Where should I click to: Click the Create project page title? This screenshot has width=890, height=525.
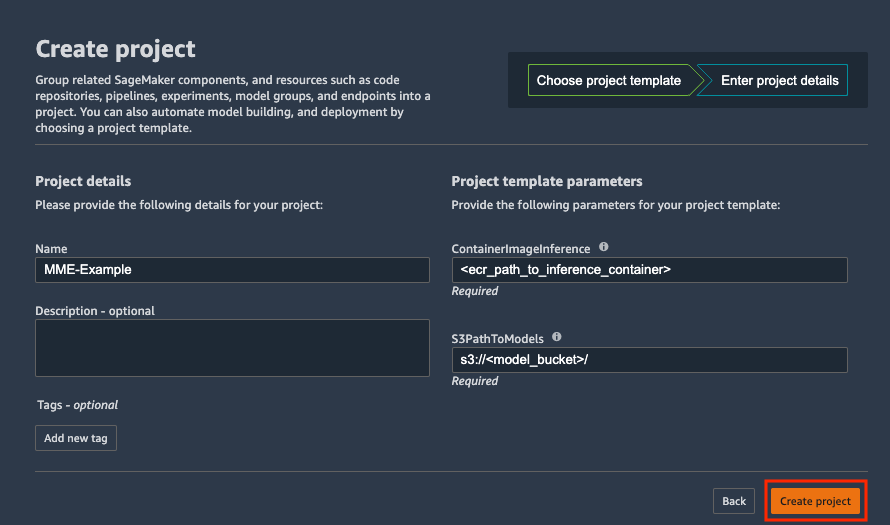pyautogui.click(x=115, y=49)
